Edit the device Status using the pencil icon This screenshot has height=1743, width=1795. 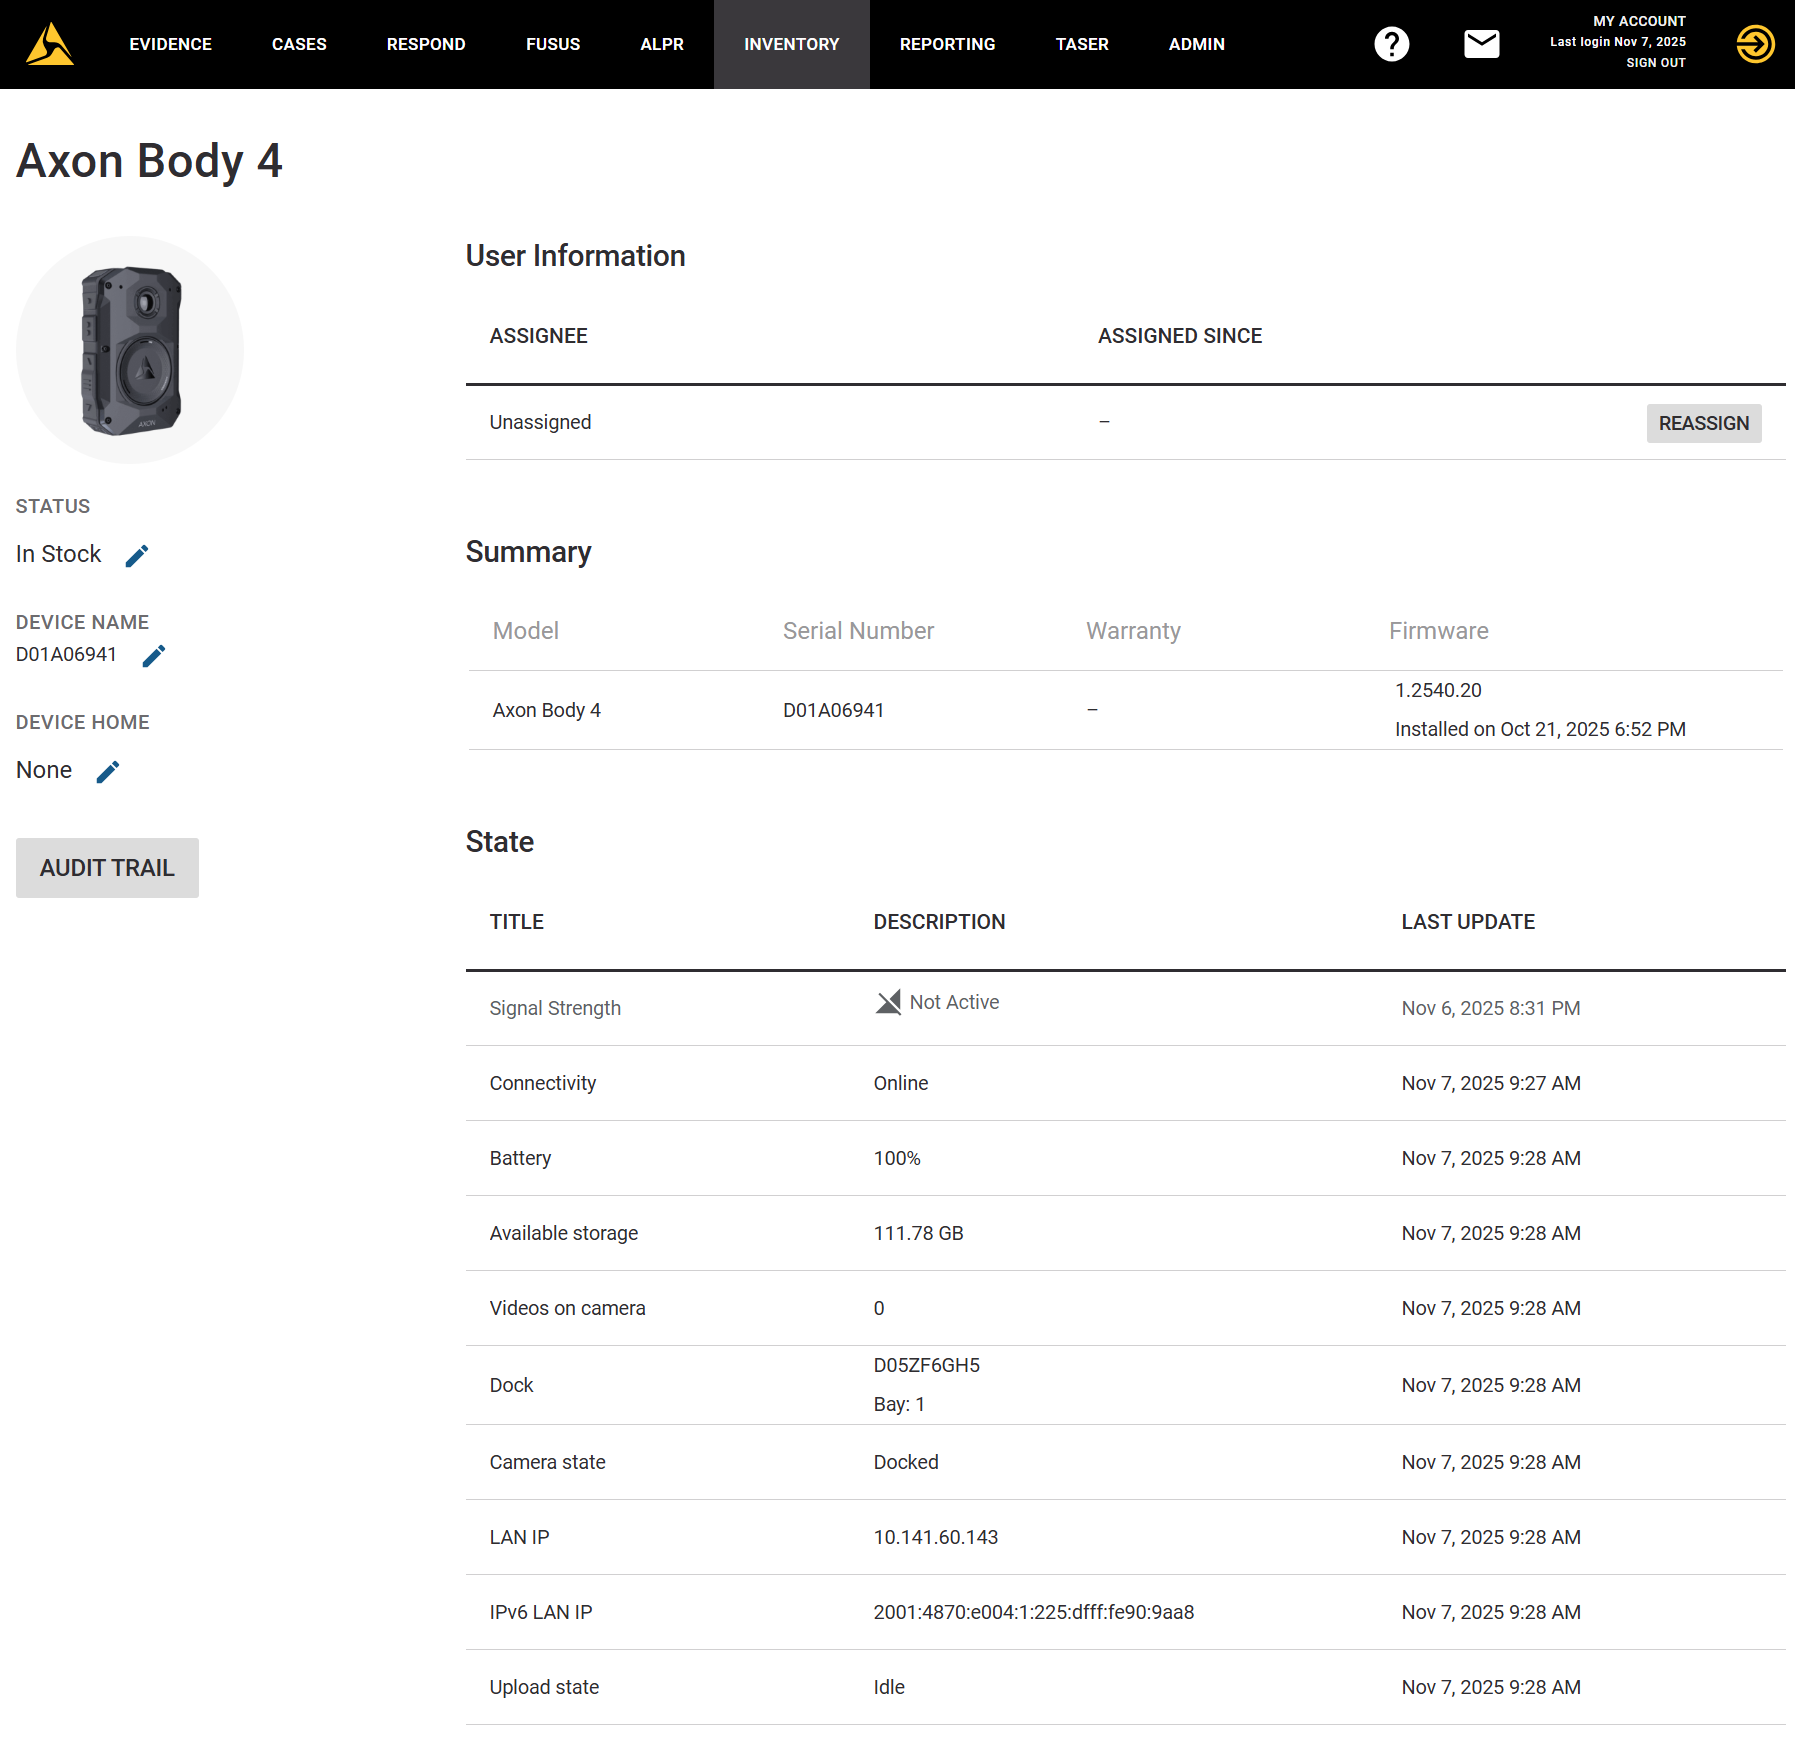[138, 554]
